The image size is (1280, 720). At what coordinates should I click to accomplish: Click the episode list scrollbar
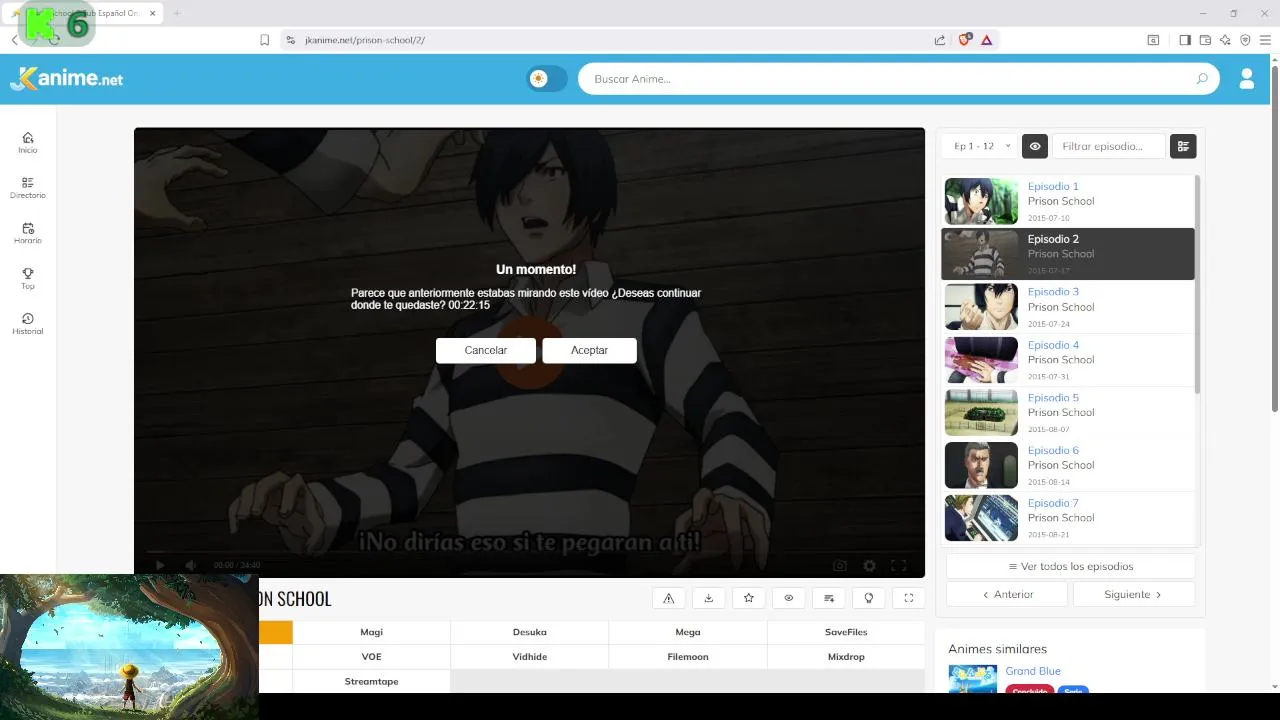tap(1197, 284)
